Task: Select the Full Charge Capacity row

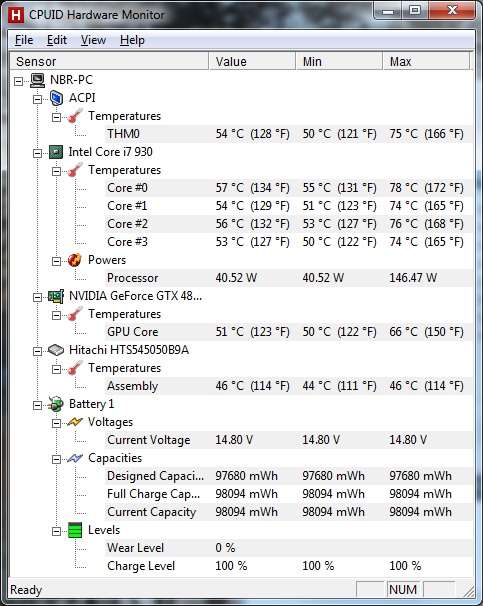Action: pyautogui.click(x=289, y=494)
